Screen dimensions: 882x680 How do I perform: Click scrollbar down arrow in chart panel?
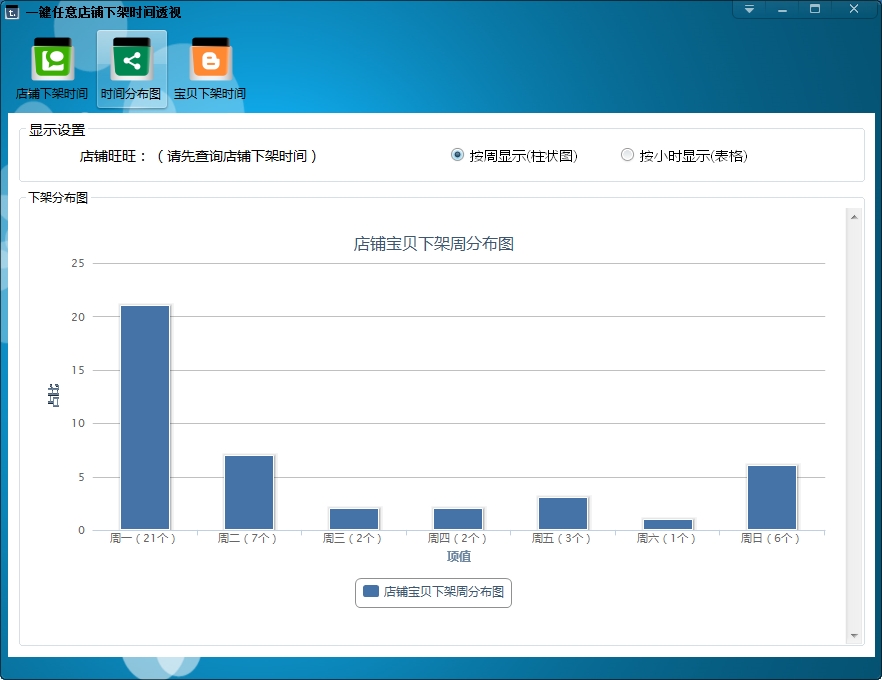tap(854, 636)
